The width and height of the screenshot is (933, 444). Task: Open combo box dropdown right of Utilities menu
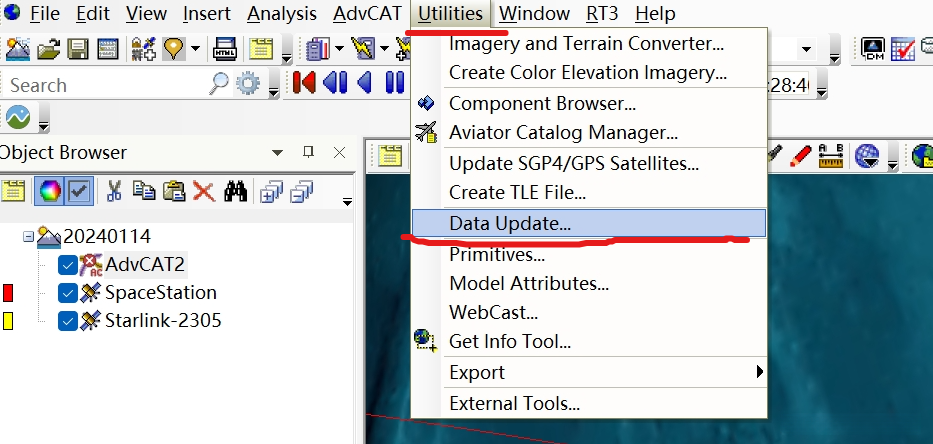pos(807,49)
